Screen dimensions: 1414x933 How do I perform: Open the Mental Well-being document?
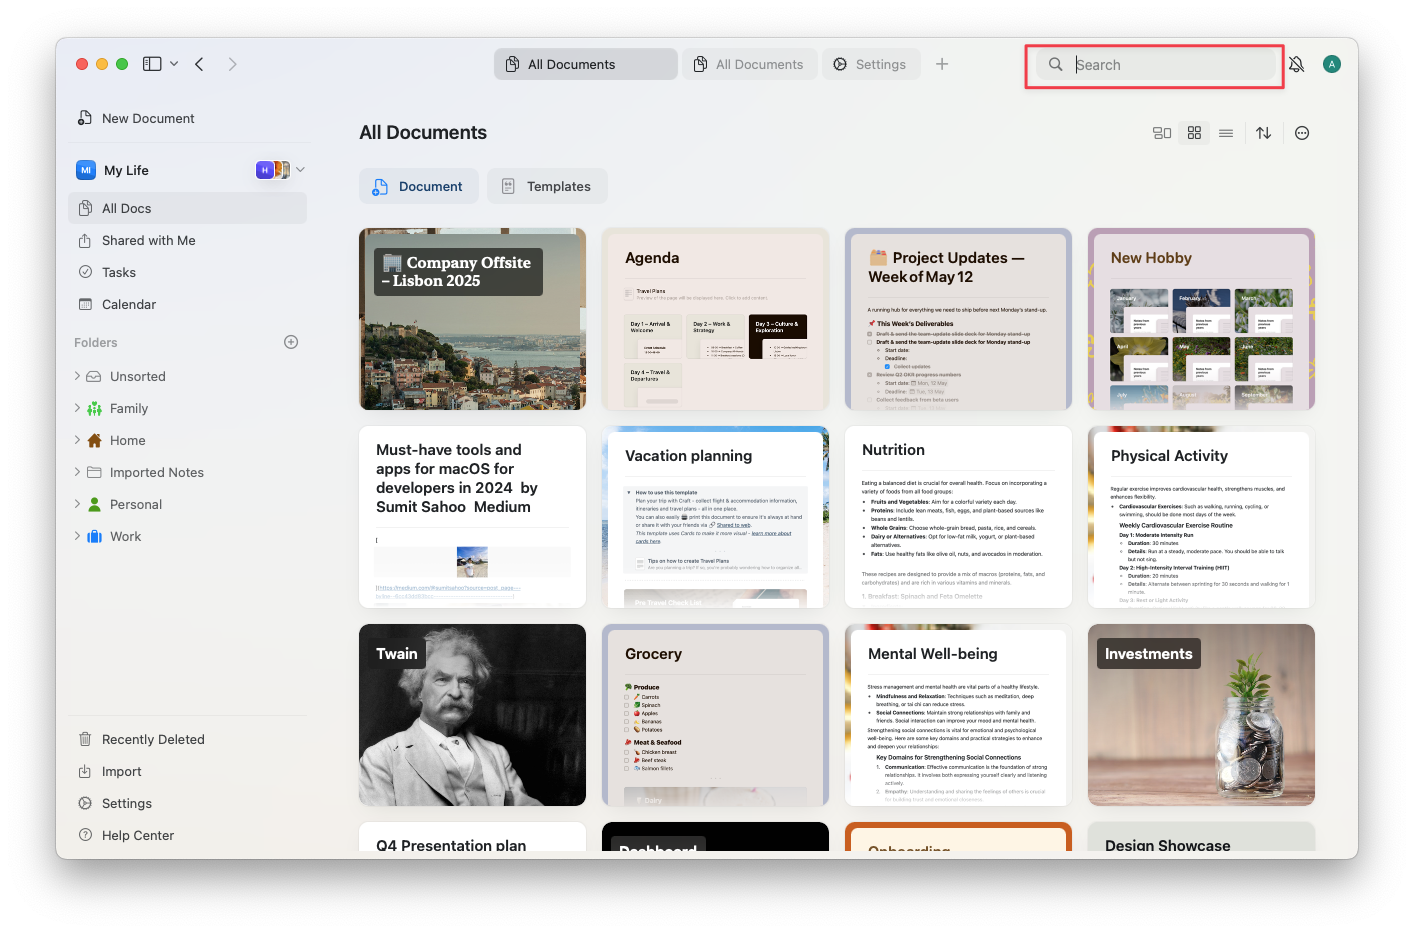click(958, 715)
